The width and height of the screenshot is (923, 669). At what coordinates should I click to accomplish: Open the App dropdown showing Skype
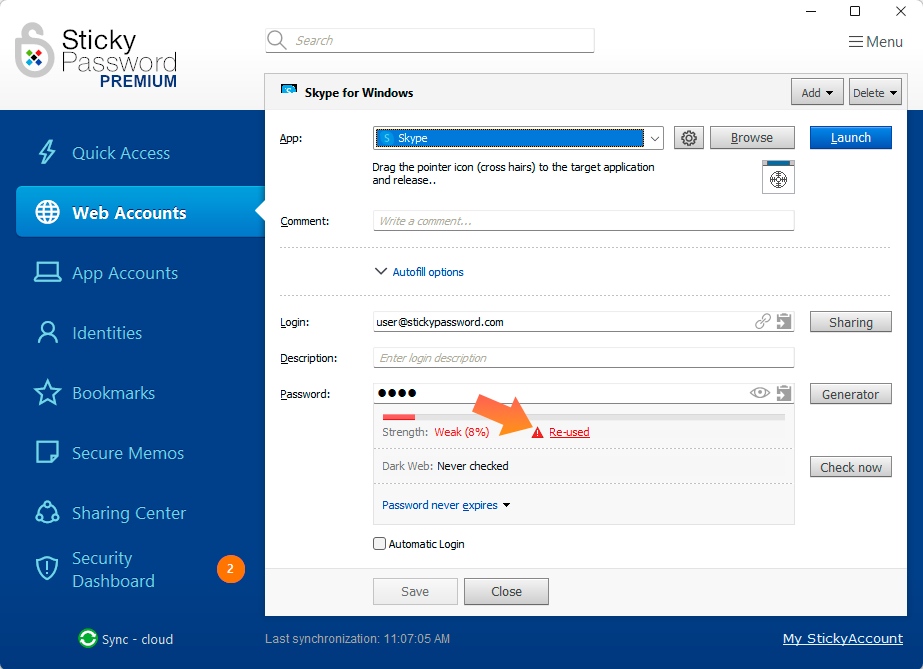coord(518,138)
